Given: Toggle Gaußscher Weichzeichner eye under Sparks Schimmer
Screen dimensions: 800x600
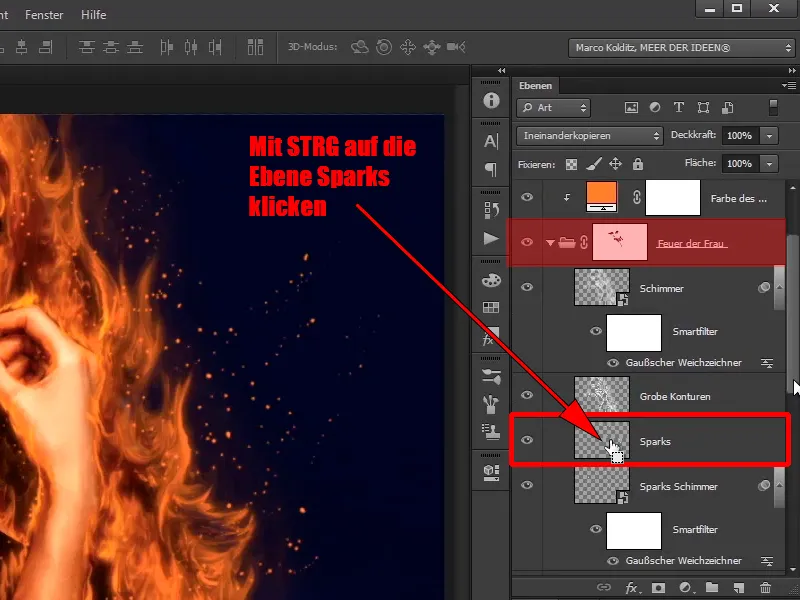Looking at the screenshot, I should click(x=613, y=561).
